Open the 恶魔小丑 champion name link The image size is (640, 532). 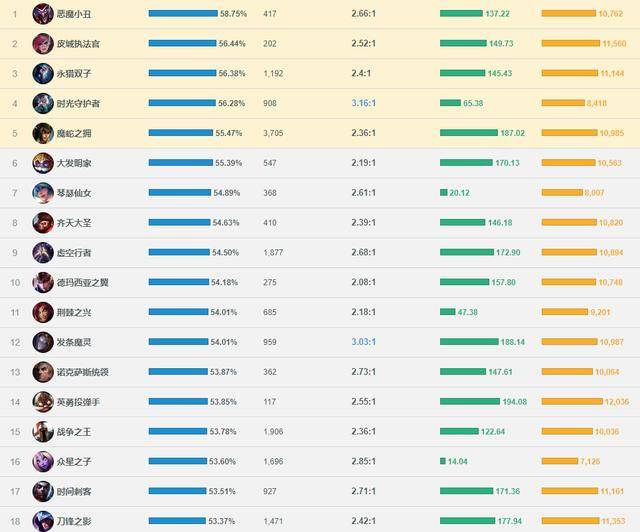(x=74, y=14)
